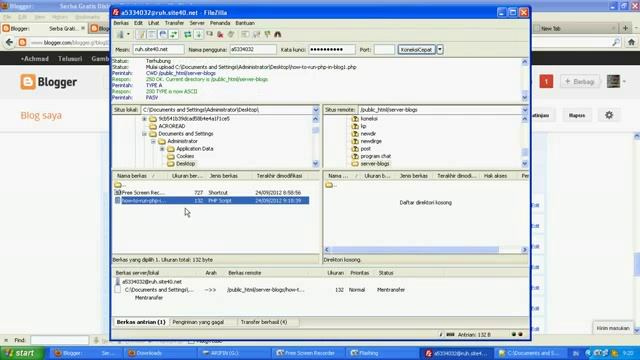Click the Blogger logo in browser window
The width and height of the screenshot is (640, 360).
point(49,82)
